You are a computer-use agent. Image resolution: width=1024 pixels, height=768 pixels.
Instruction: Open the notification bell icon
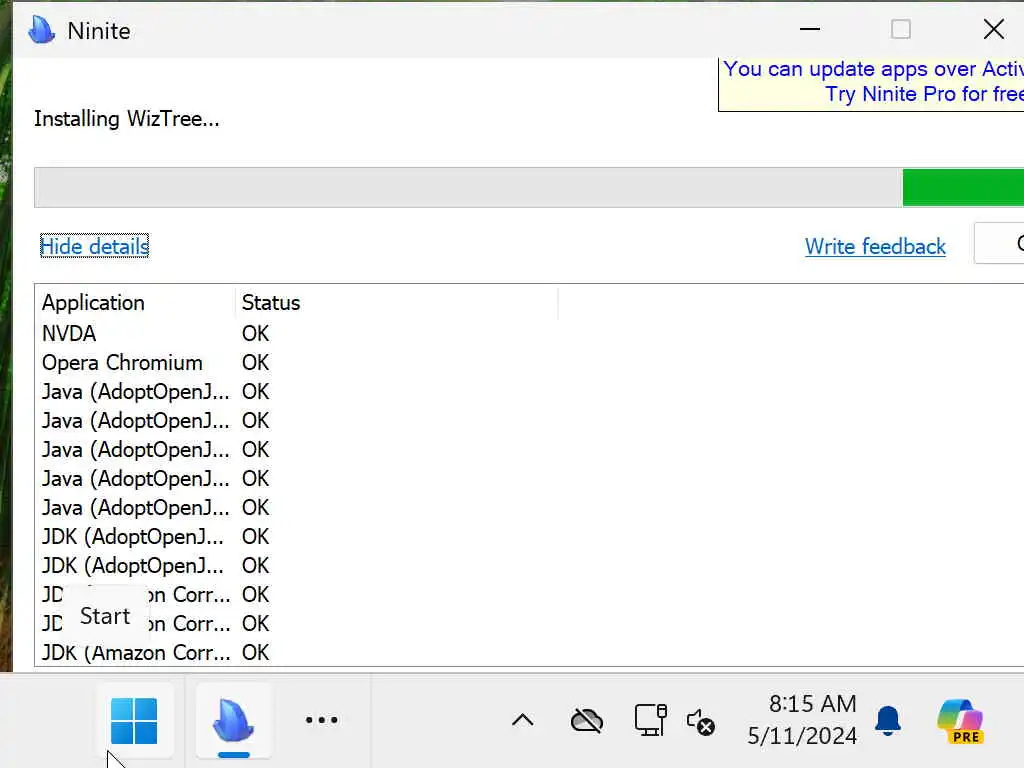[888, 721]
